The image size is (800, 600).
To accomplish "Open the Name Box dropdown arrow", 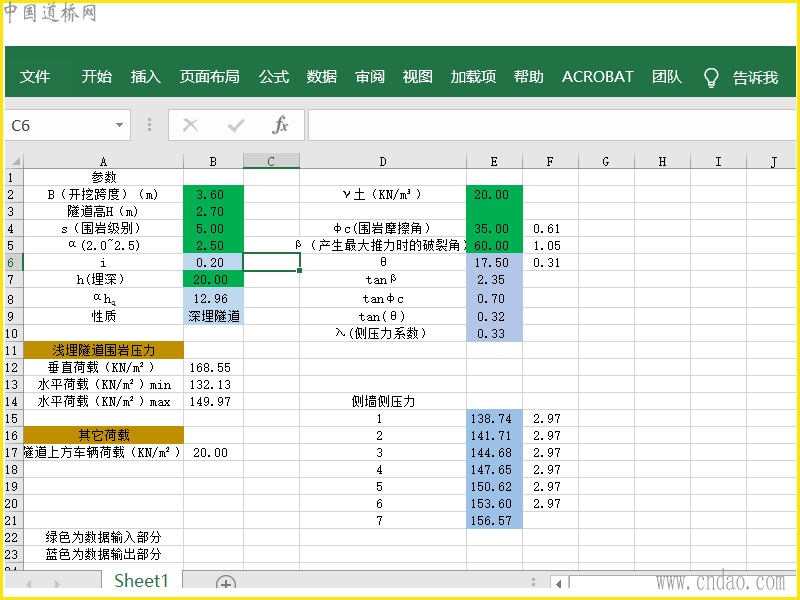I will point(119,125).
